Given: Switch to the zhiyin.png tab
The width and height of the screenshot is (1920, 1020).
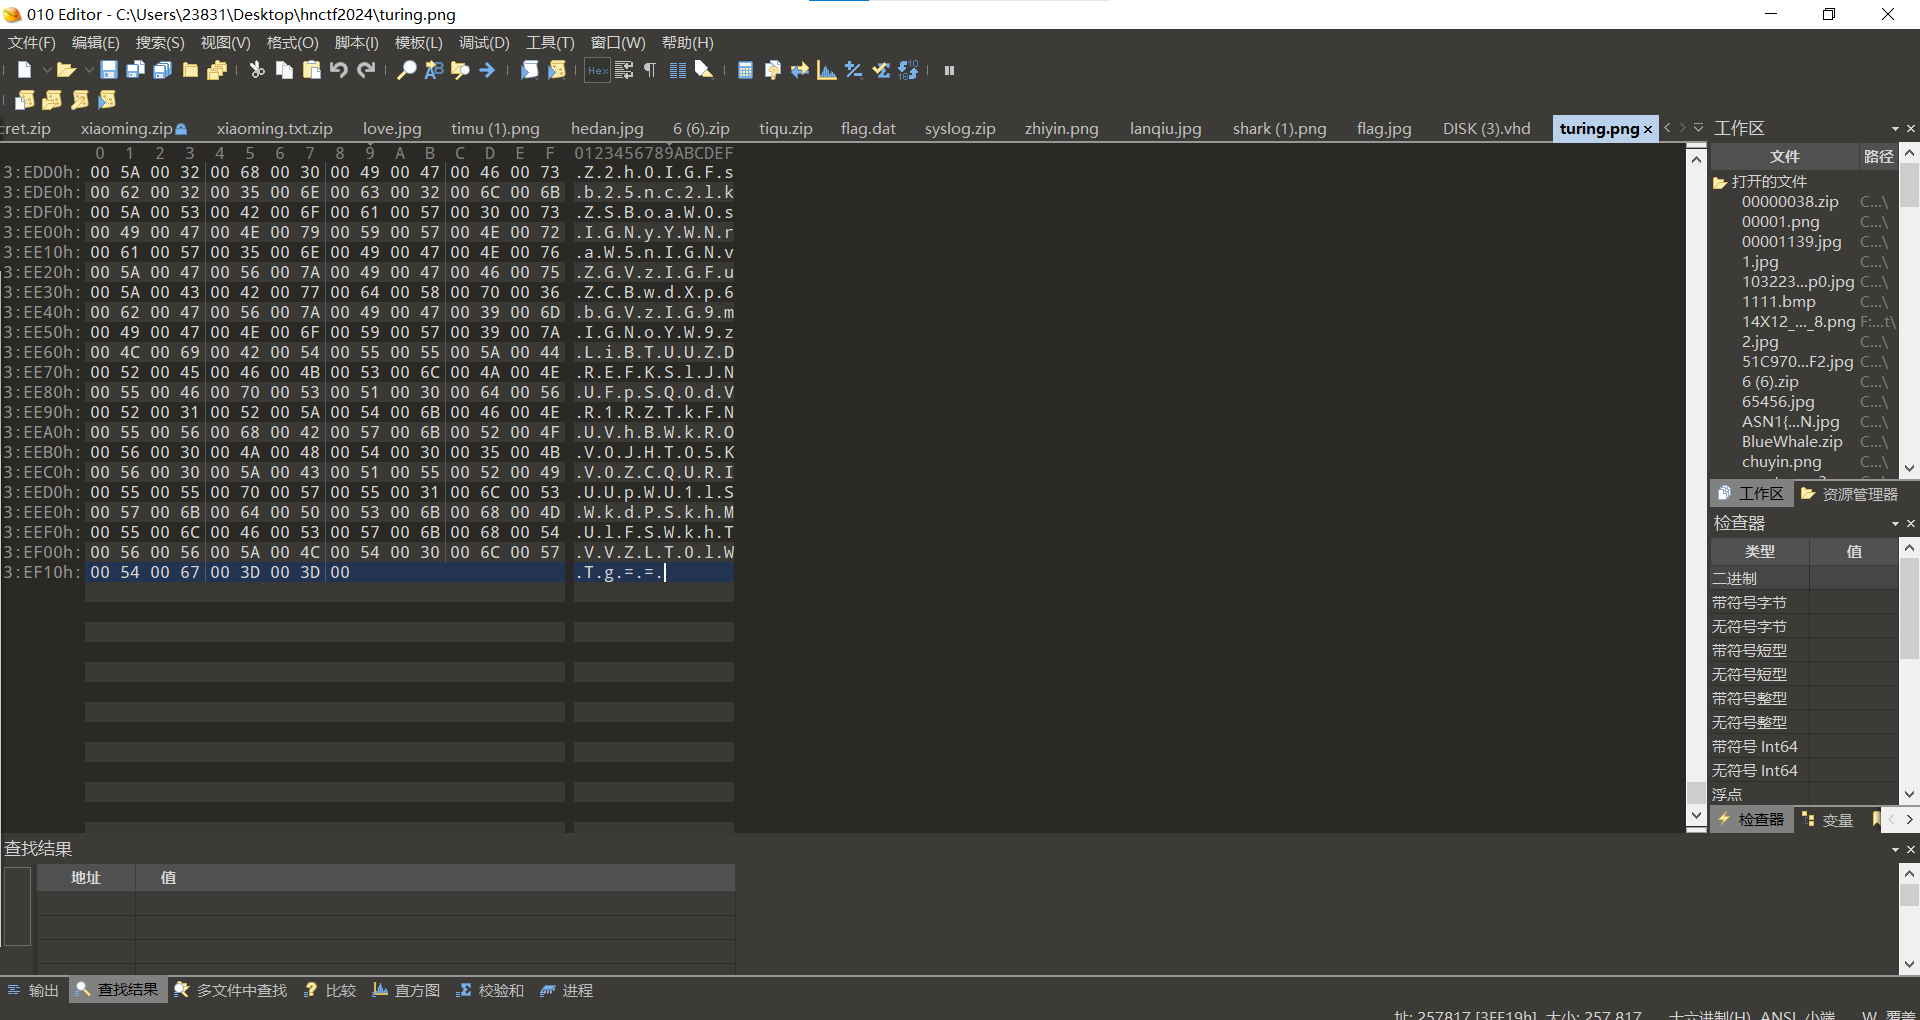Looking at the screenshot, I should 1061,129.
